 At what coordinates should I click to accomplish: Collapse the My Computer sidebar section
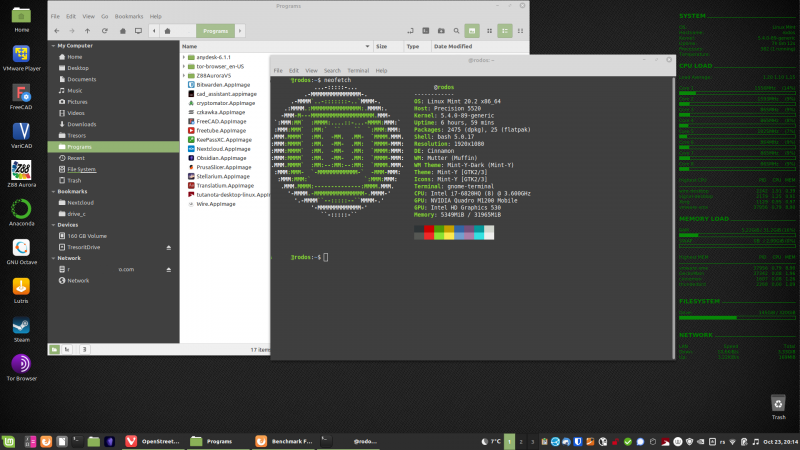53,46
